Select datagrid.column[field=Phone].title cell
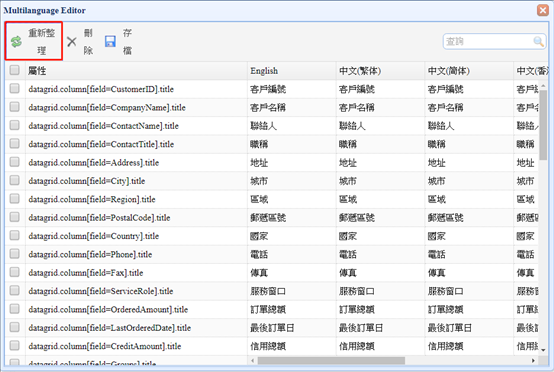The image size is (554, 372). (136, 254)
